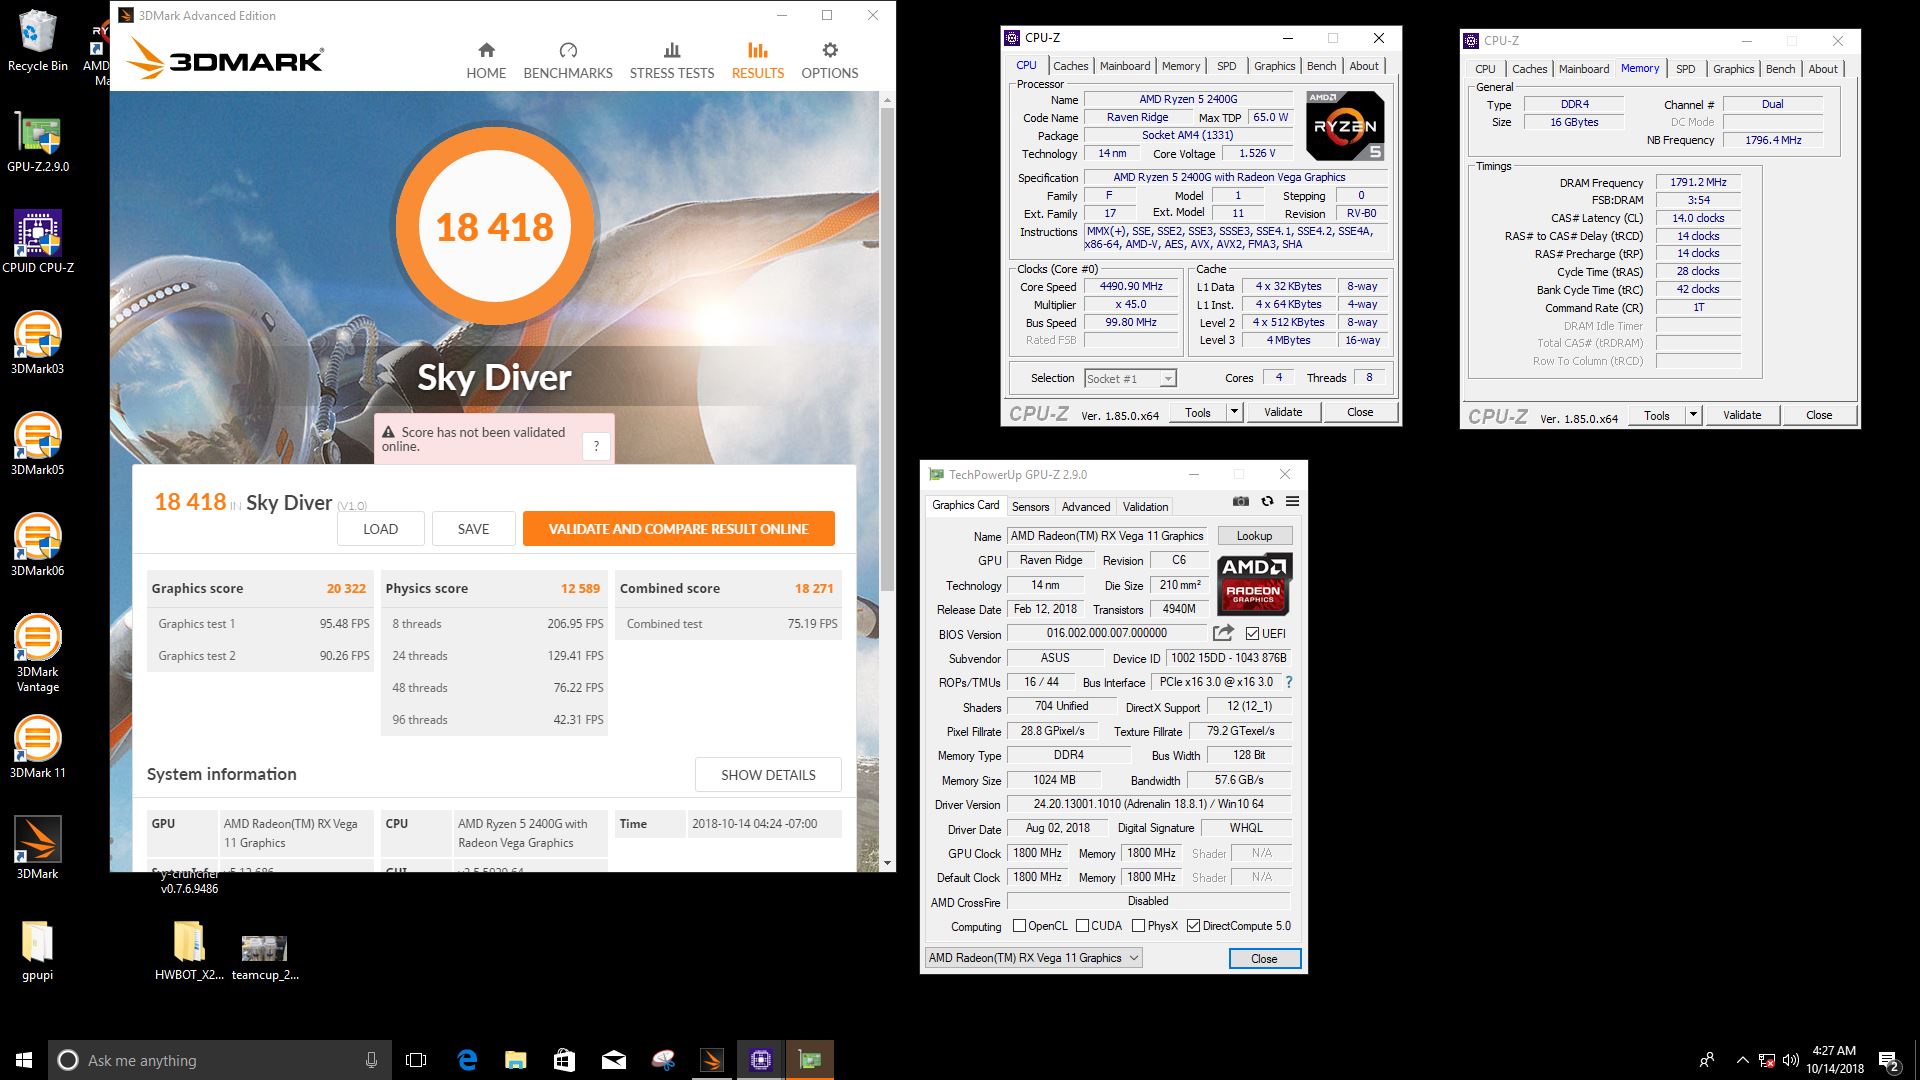Expand the Tools dropdown arrow in left CPU-Z
Screen dimensions: 1920x1080
(x=1234, y=412)
